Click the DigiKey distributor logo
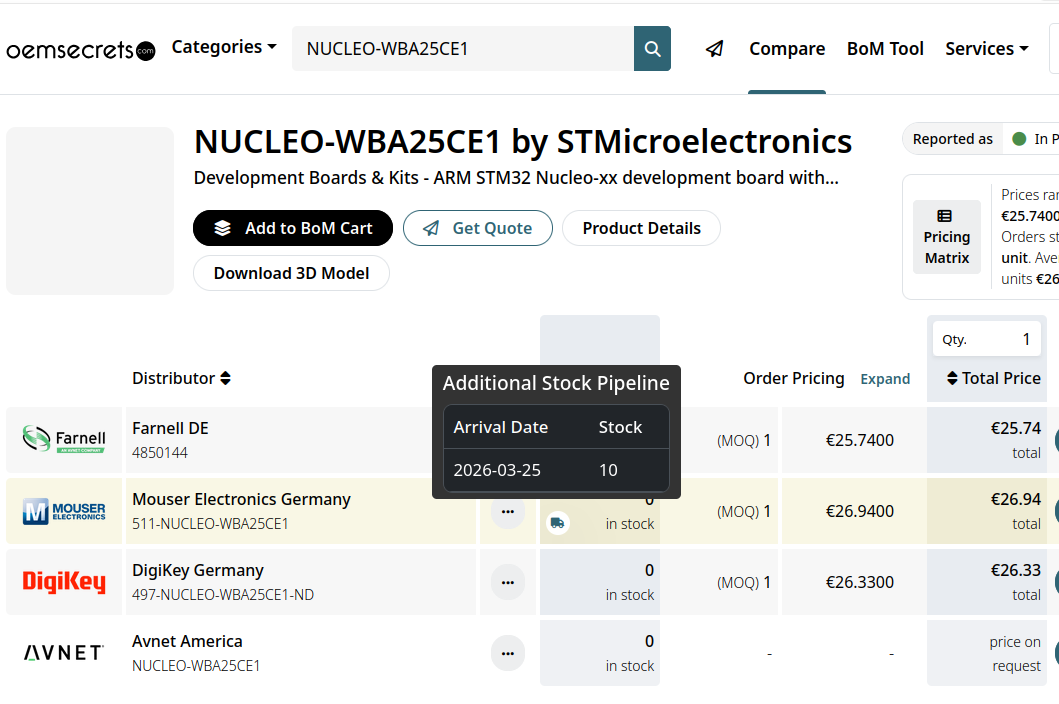This screenshot has width=1059, height=704. 64,582
